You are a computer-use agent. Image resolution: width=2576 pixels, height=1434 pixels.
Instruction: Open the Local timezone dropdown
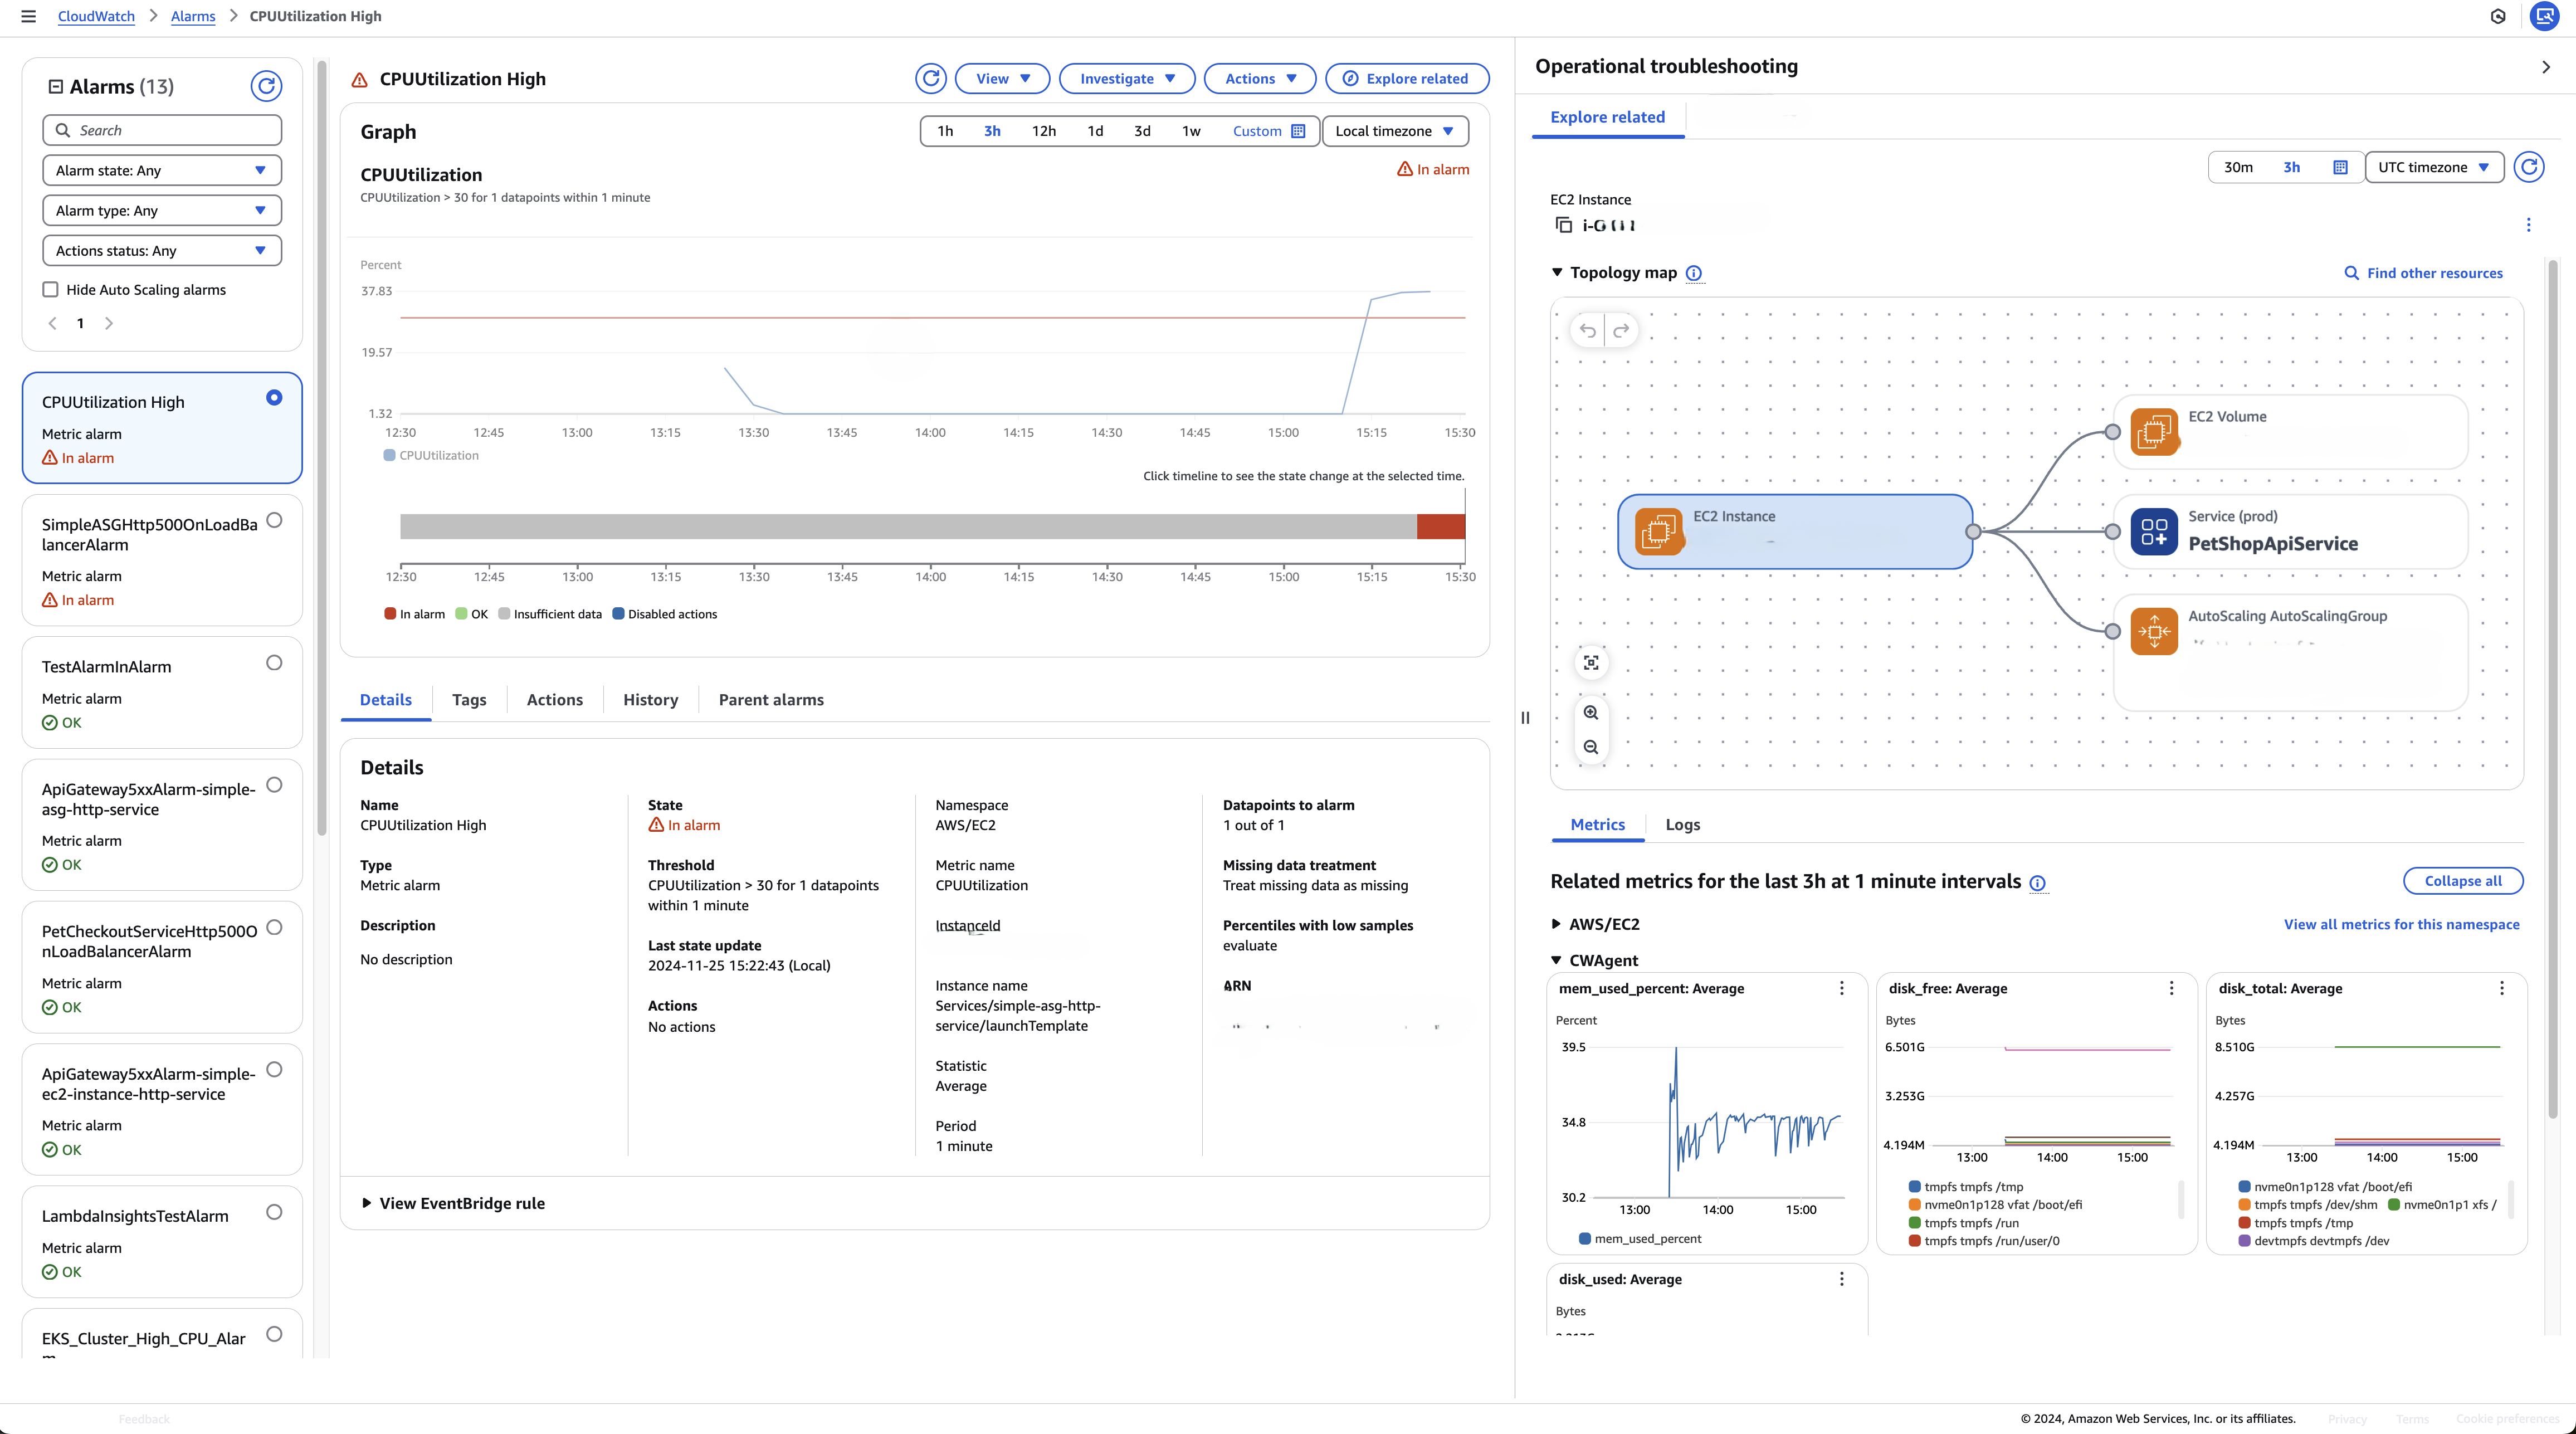click(x=1395, y=130)
